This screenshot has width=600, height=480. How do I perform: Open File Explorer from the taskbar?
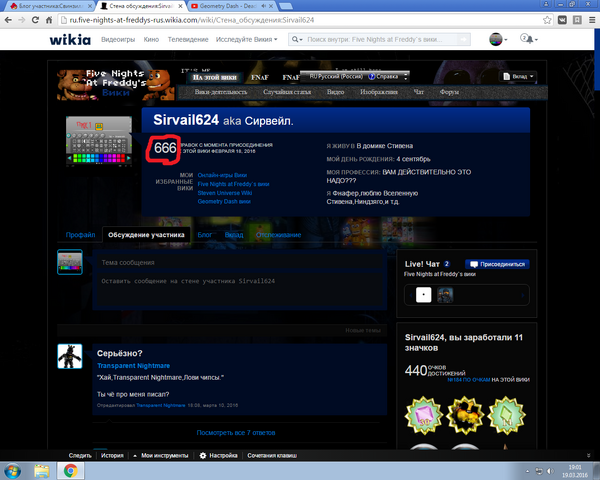[x=42, y=470]
